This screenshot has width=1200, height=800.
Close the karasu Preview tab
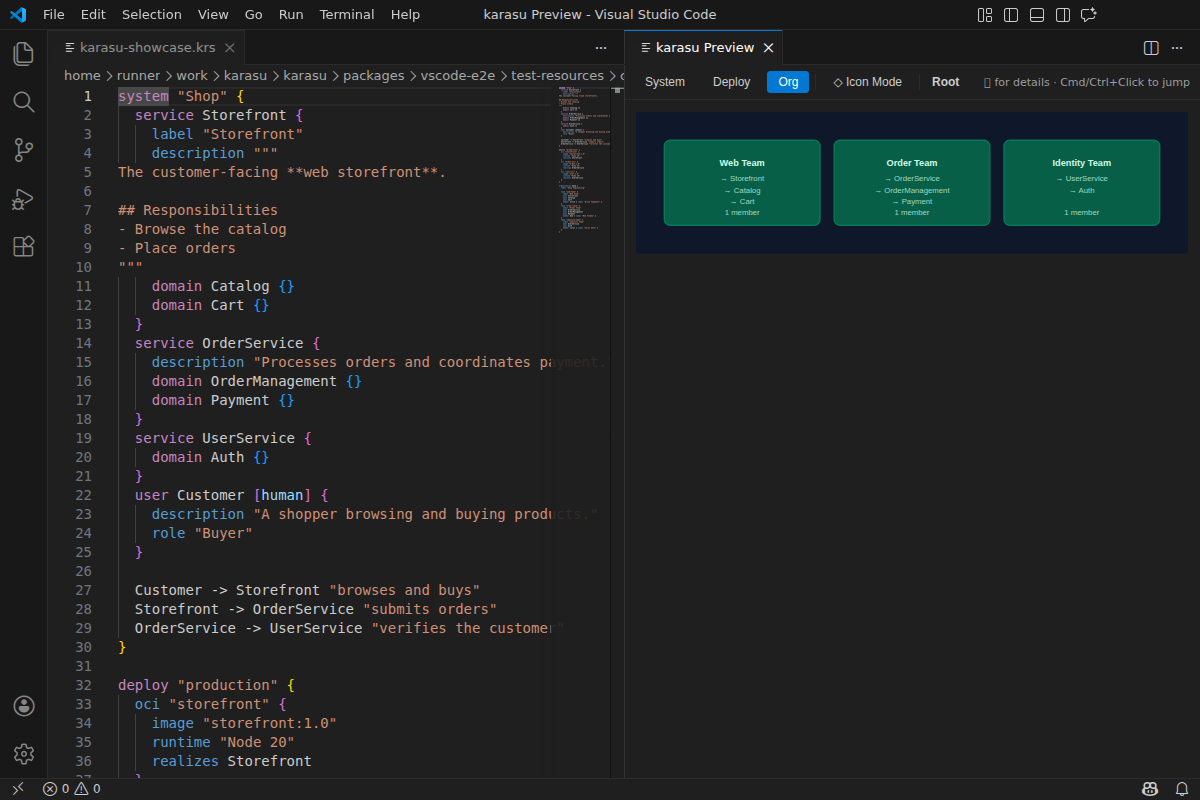tap(768, 48)
